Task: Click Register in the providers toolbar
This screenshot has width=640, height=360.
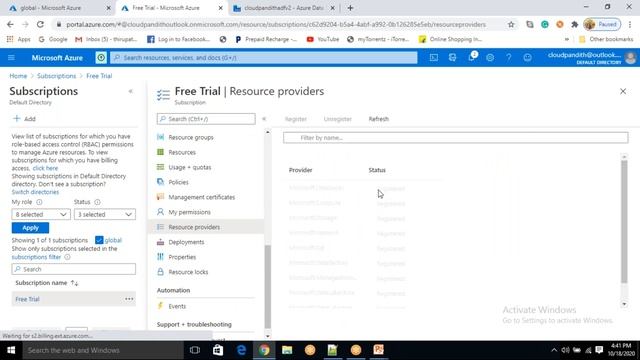Action: (296, 119)
